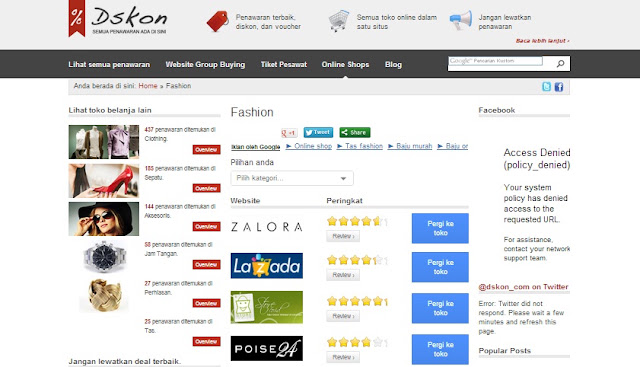
Task: Open the Blog menu item
Action: pyautogui.click(x=393, y=65)
